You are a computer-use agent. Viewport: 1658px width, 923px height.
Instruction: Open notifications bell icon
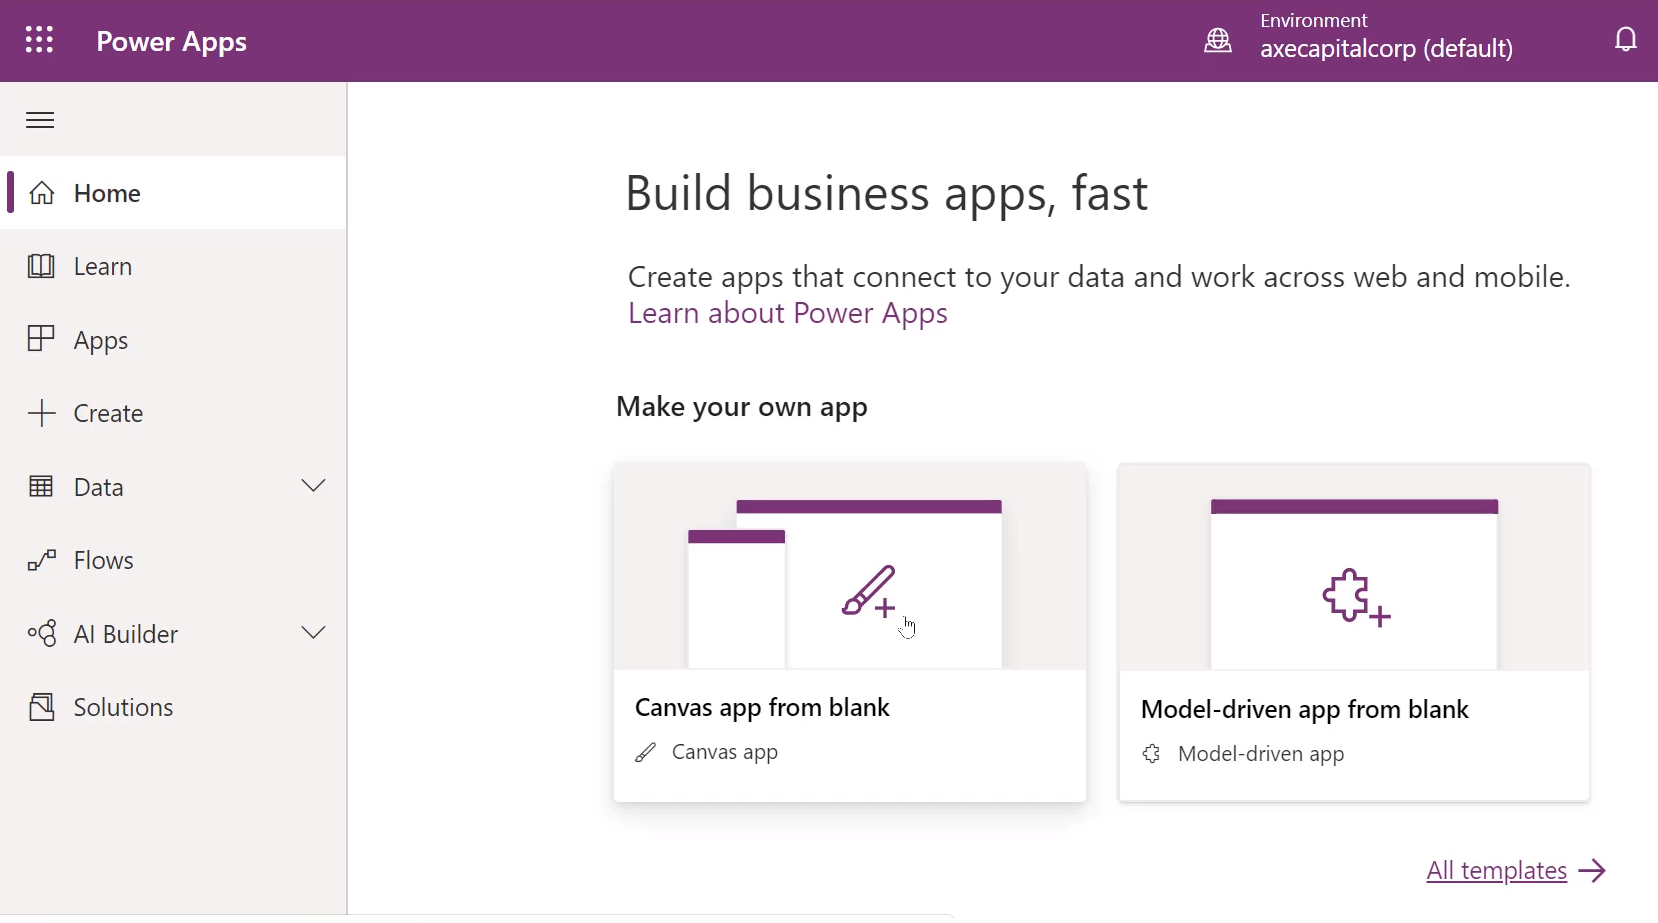click(x=1626, y=40)
